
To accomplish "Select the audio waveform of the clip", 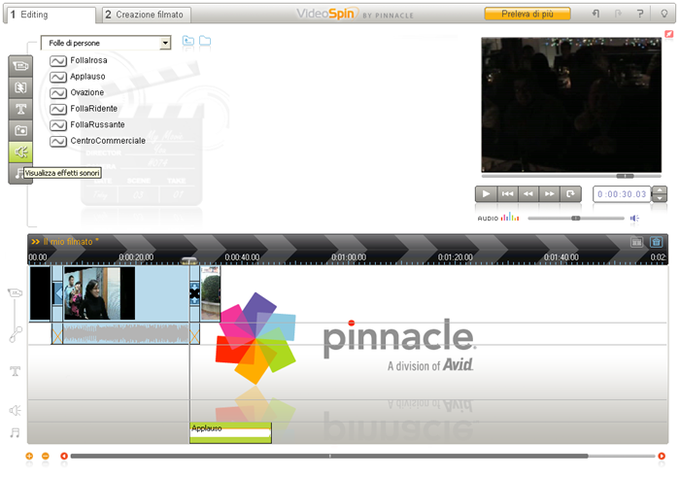I will tap(125, 334).
